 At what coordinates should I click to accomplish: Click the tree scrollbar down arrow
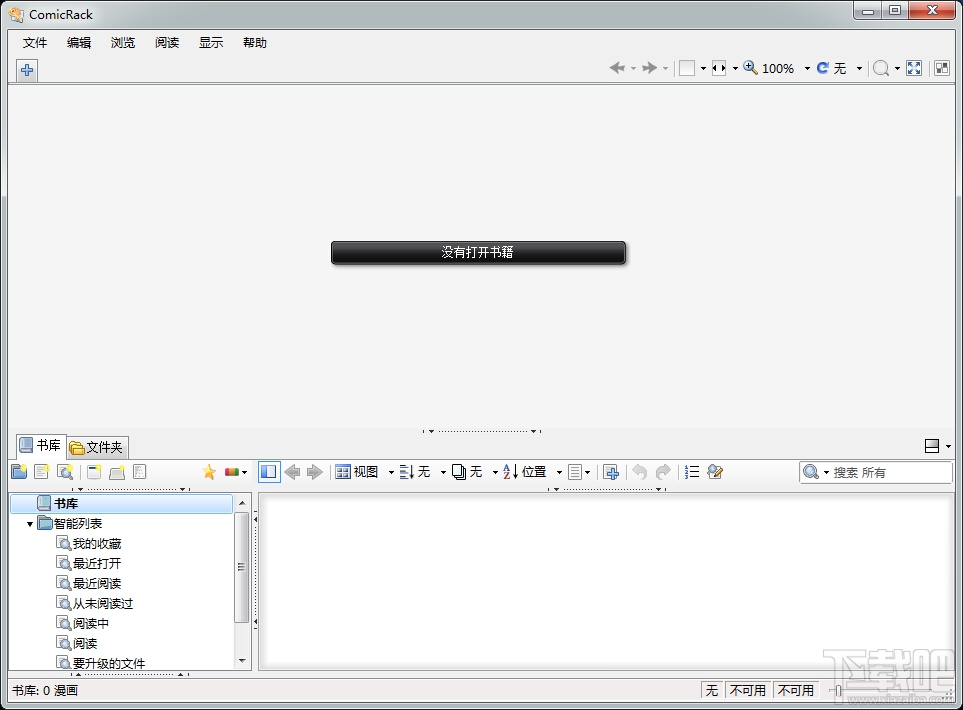(x=242, y=661)
